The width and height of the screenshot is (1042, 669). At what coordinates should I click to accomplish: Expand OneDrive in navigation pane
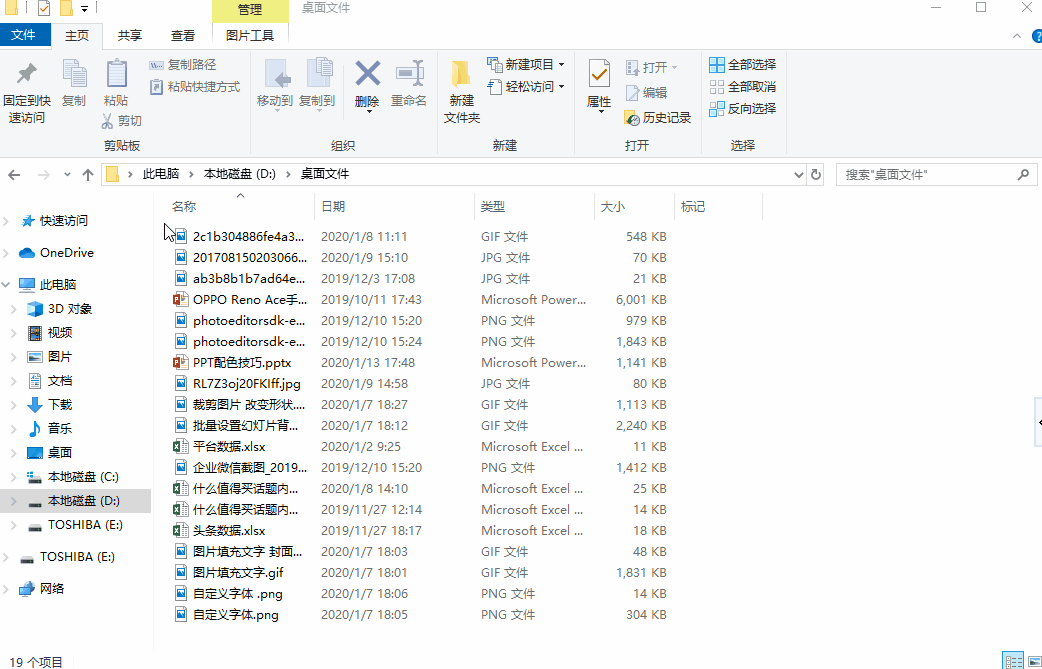pos(7,253)
